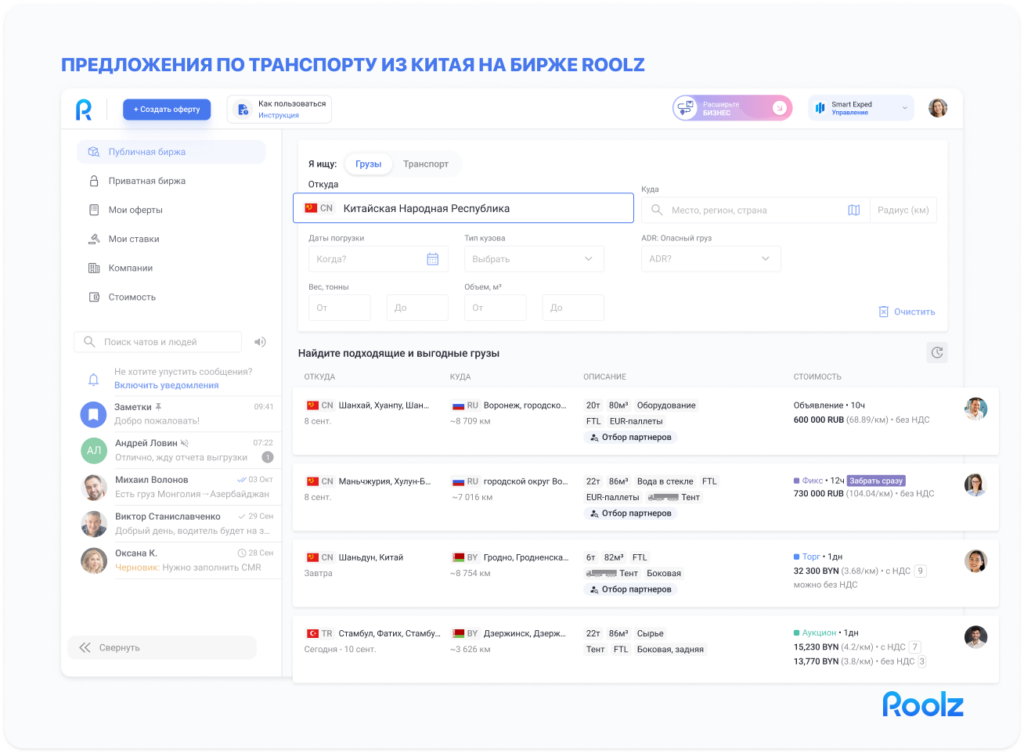The width and height of the screenshot is (1024, 753).
Task: Click the Отбор партнеров tag on Гродно row
Action: (x=630, y=589)
